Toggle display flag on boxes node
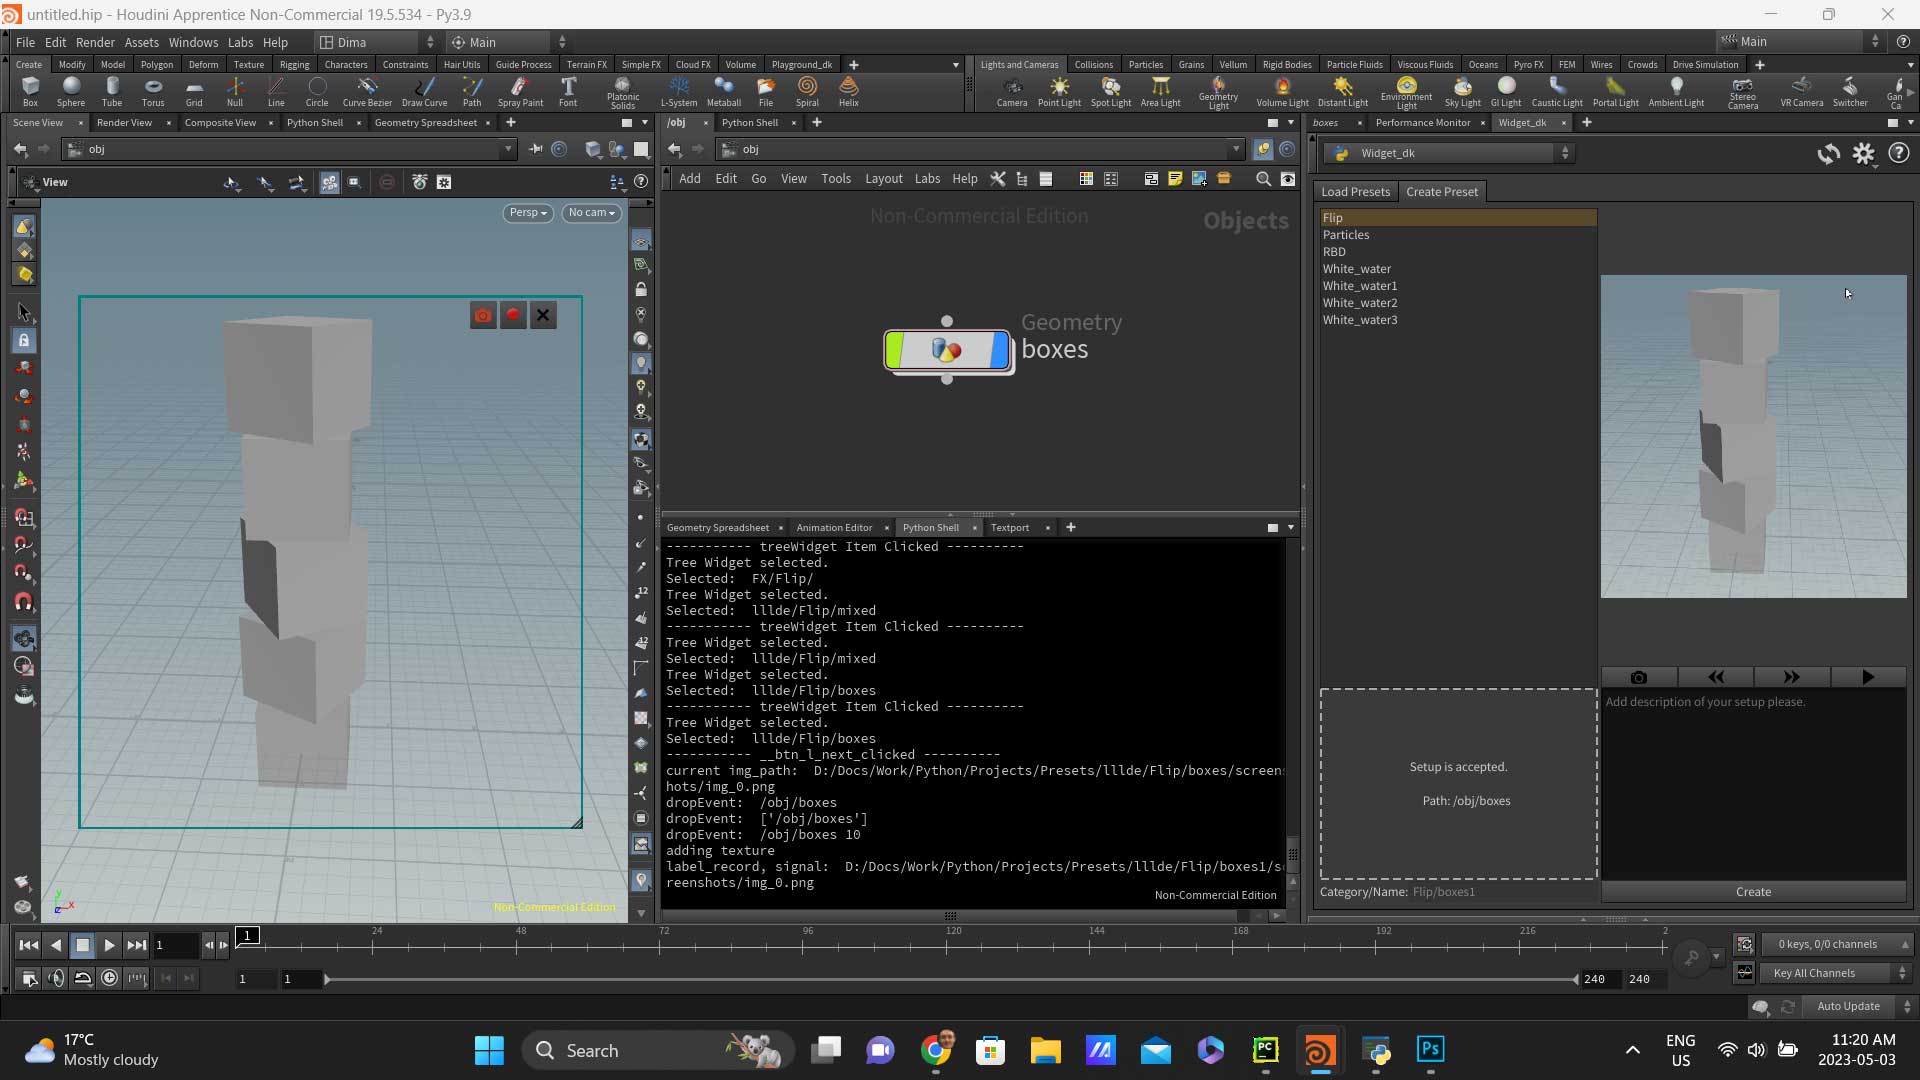This screenshot has height=1080, width=1920. [999, 350]
